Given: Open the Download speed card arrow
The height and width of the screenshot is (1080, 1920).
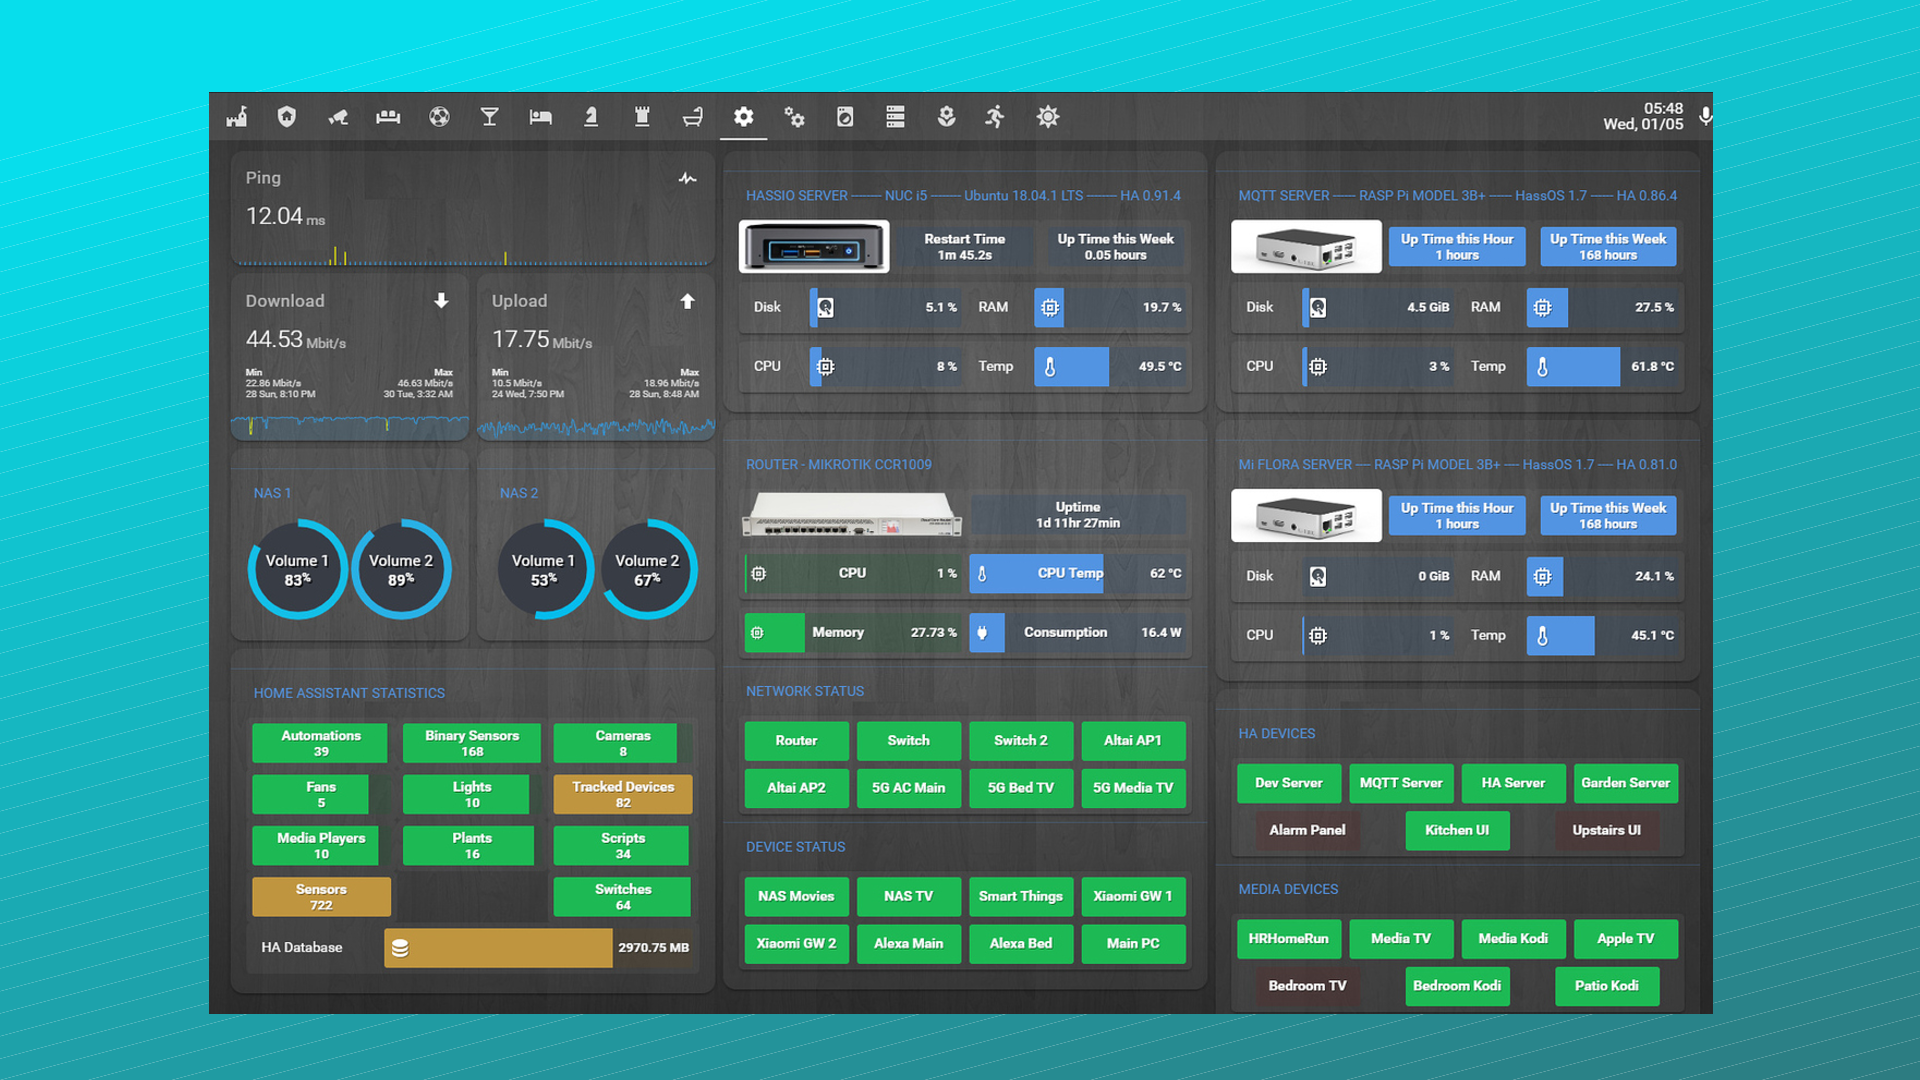Looking at the screenshot, I should [x=441, y=301].
